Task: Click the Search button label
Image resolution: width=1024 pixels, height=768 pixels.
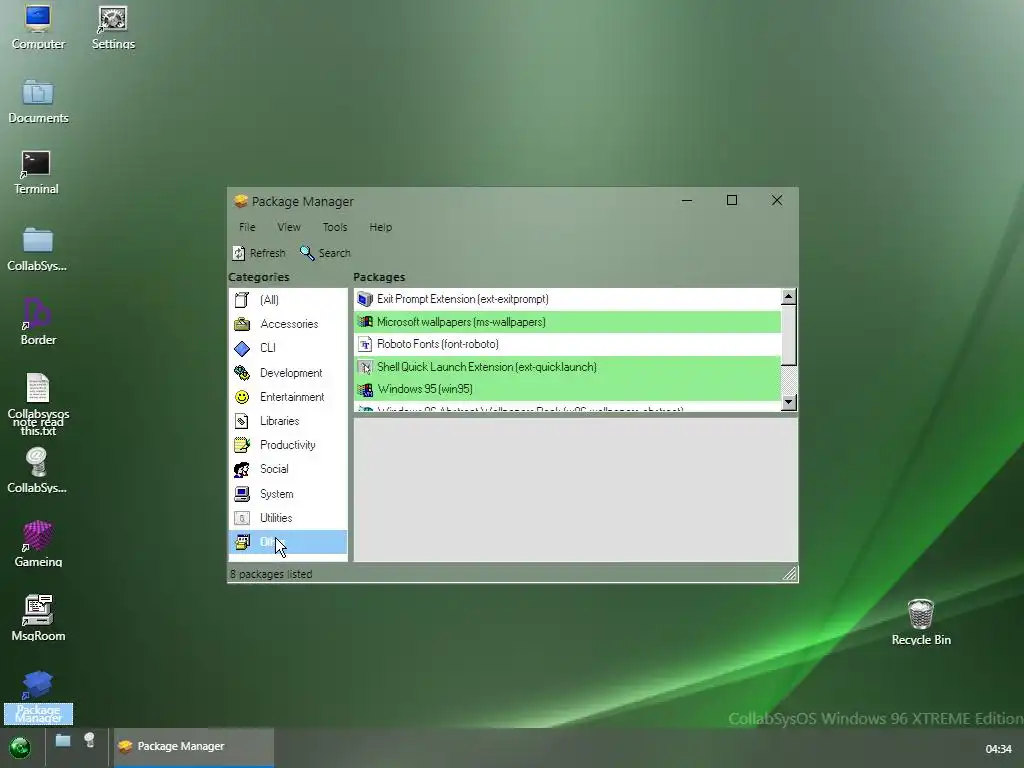Action: coord(334,253)
